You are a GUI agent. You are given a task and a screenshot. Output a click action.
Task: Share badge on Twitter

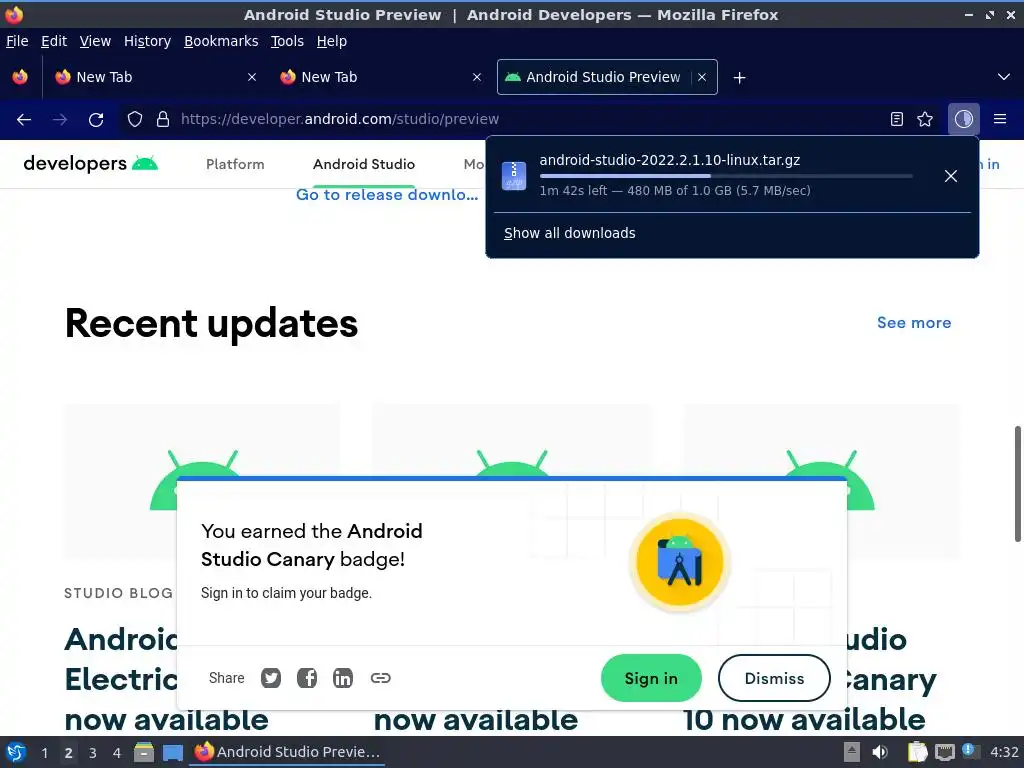[x=271, y=678]
